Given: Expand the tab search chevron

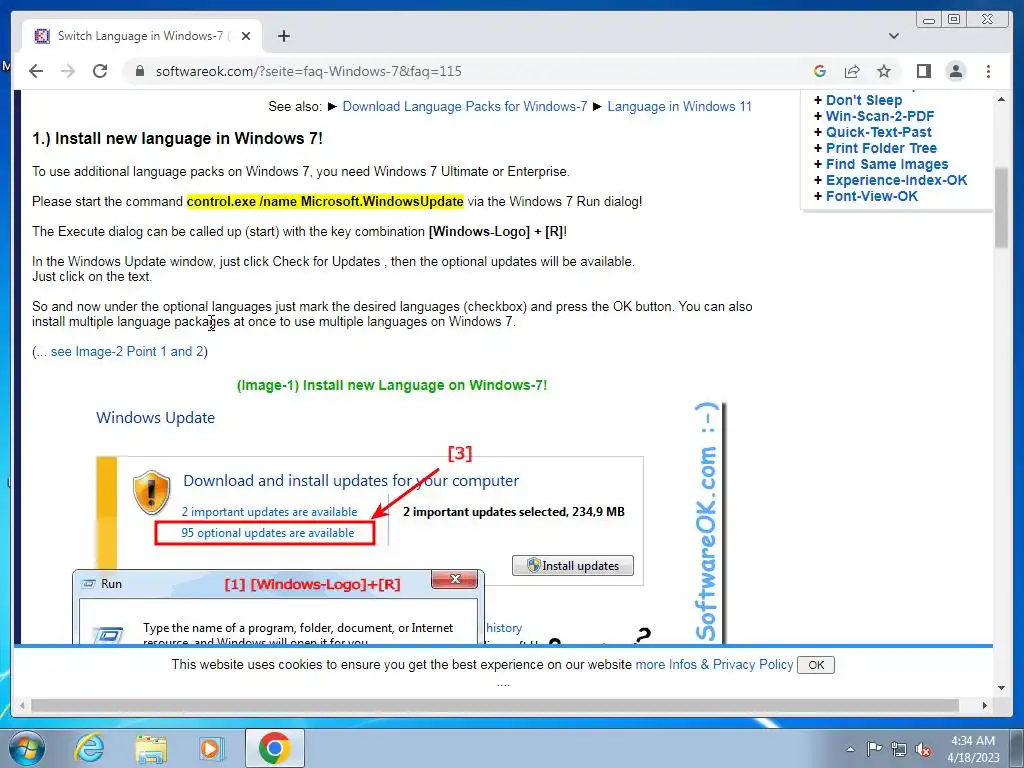Looking at the screenshot, I should [x=894, y=36].
